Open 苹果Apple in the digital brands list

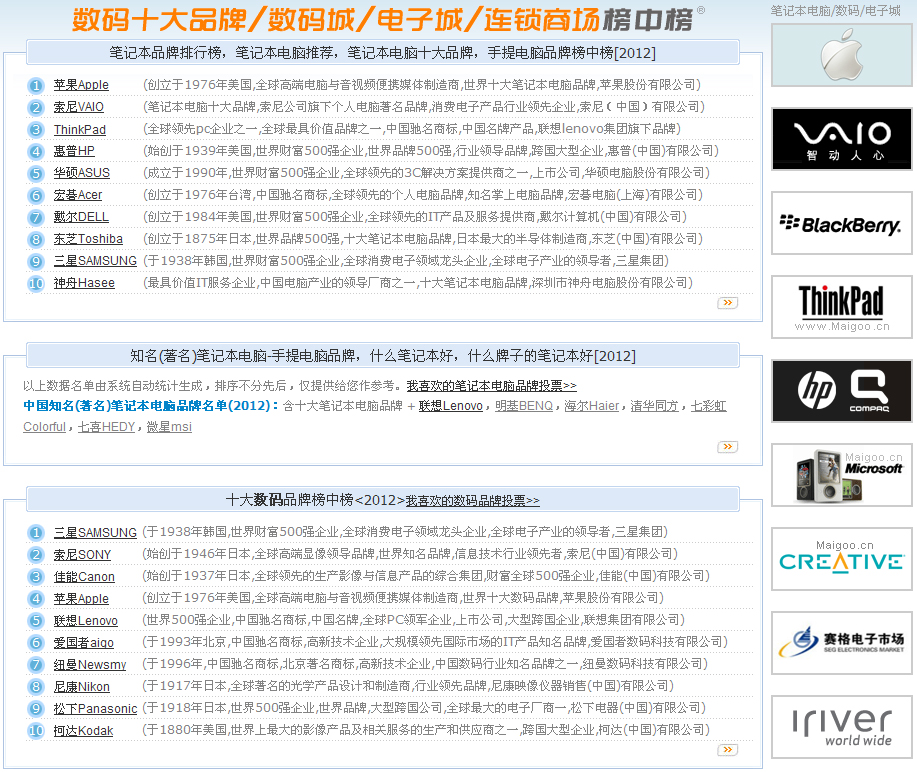pos(81,599)
